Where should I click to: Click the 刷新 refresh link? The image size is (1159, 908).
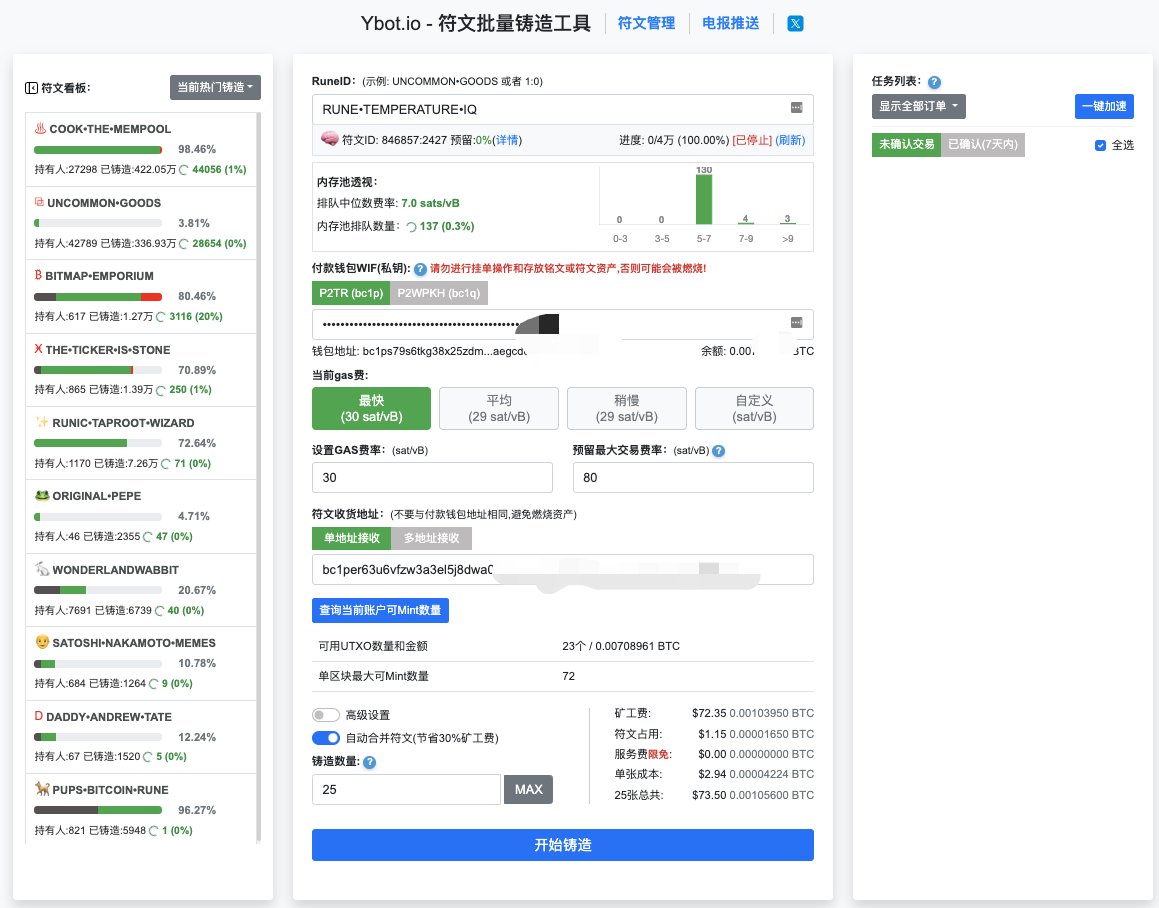(x=790, y=140)
